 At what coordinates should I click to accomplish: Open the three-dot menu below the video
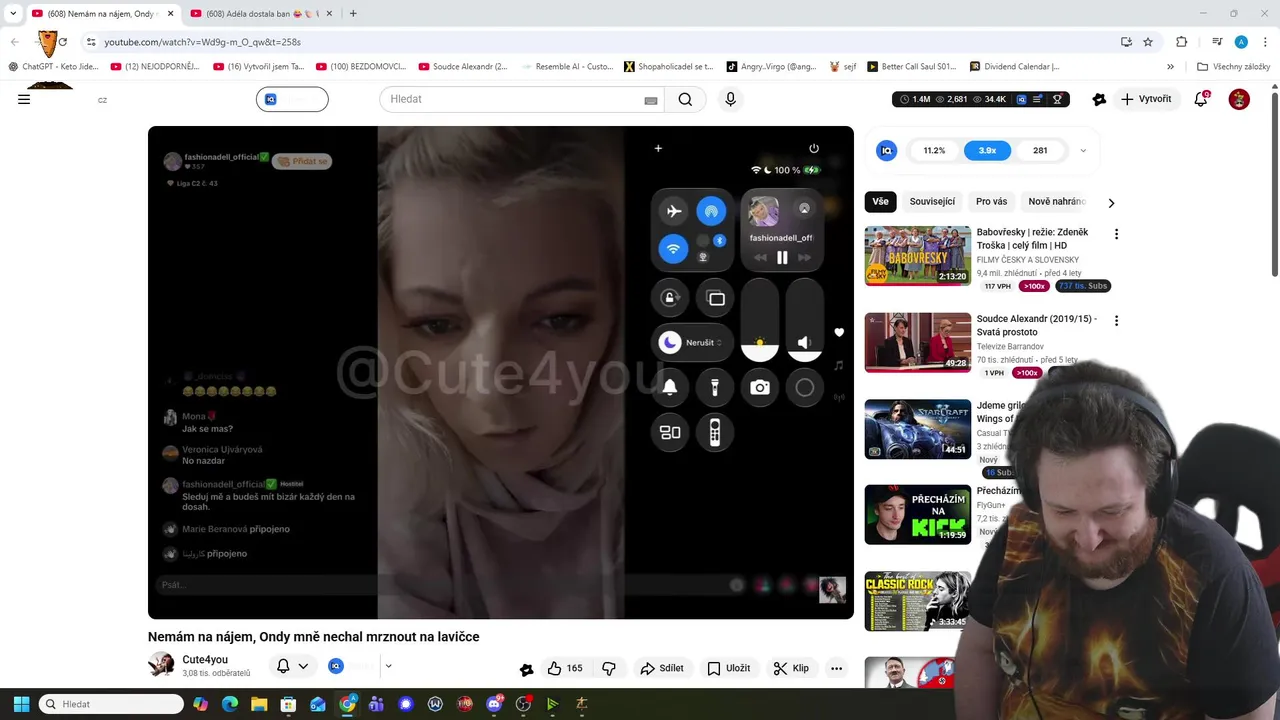(x=836, y=668)
